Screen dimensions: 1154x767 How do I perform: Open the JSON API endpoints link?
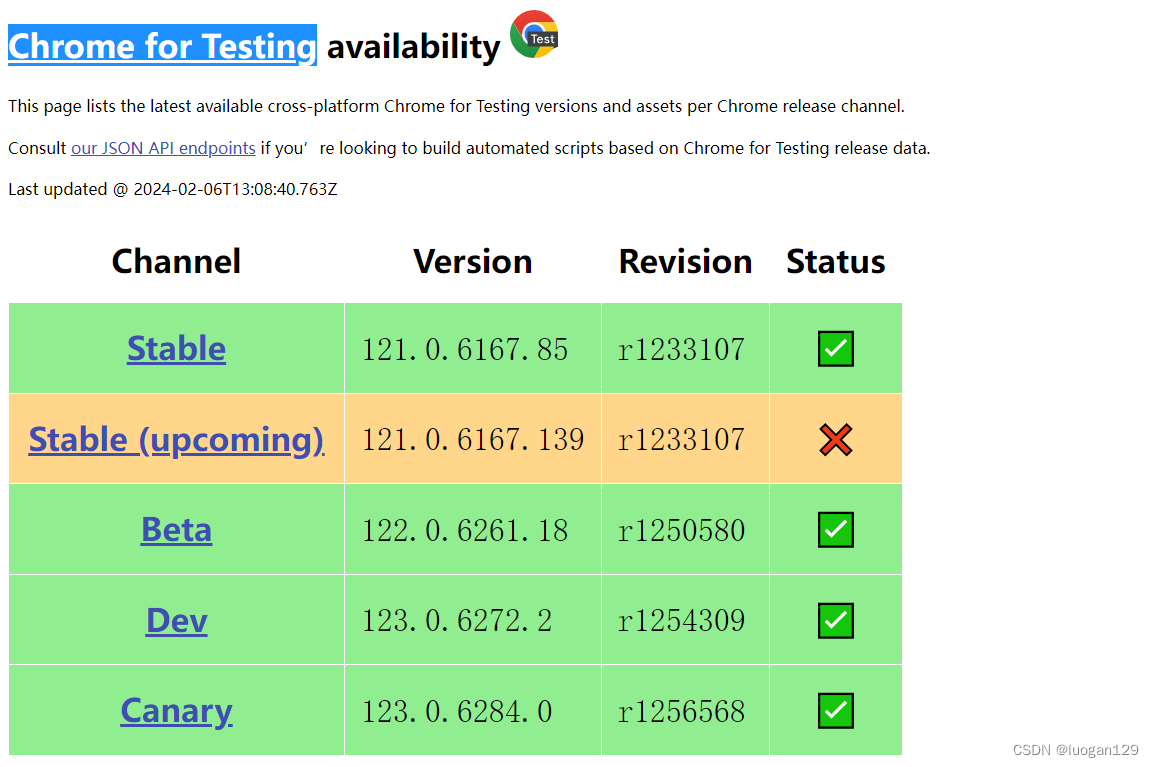[163, 148]
